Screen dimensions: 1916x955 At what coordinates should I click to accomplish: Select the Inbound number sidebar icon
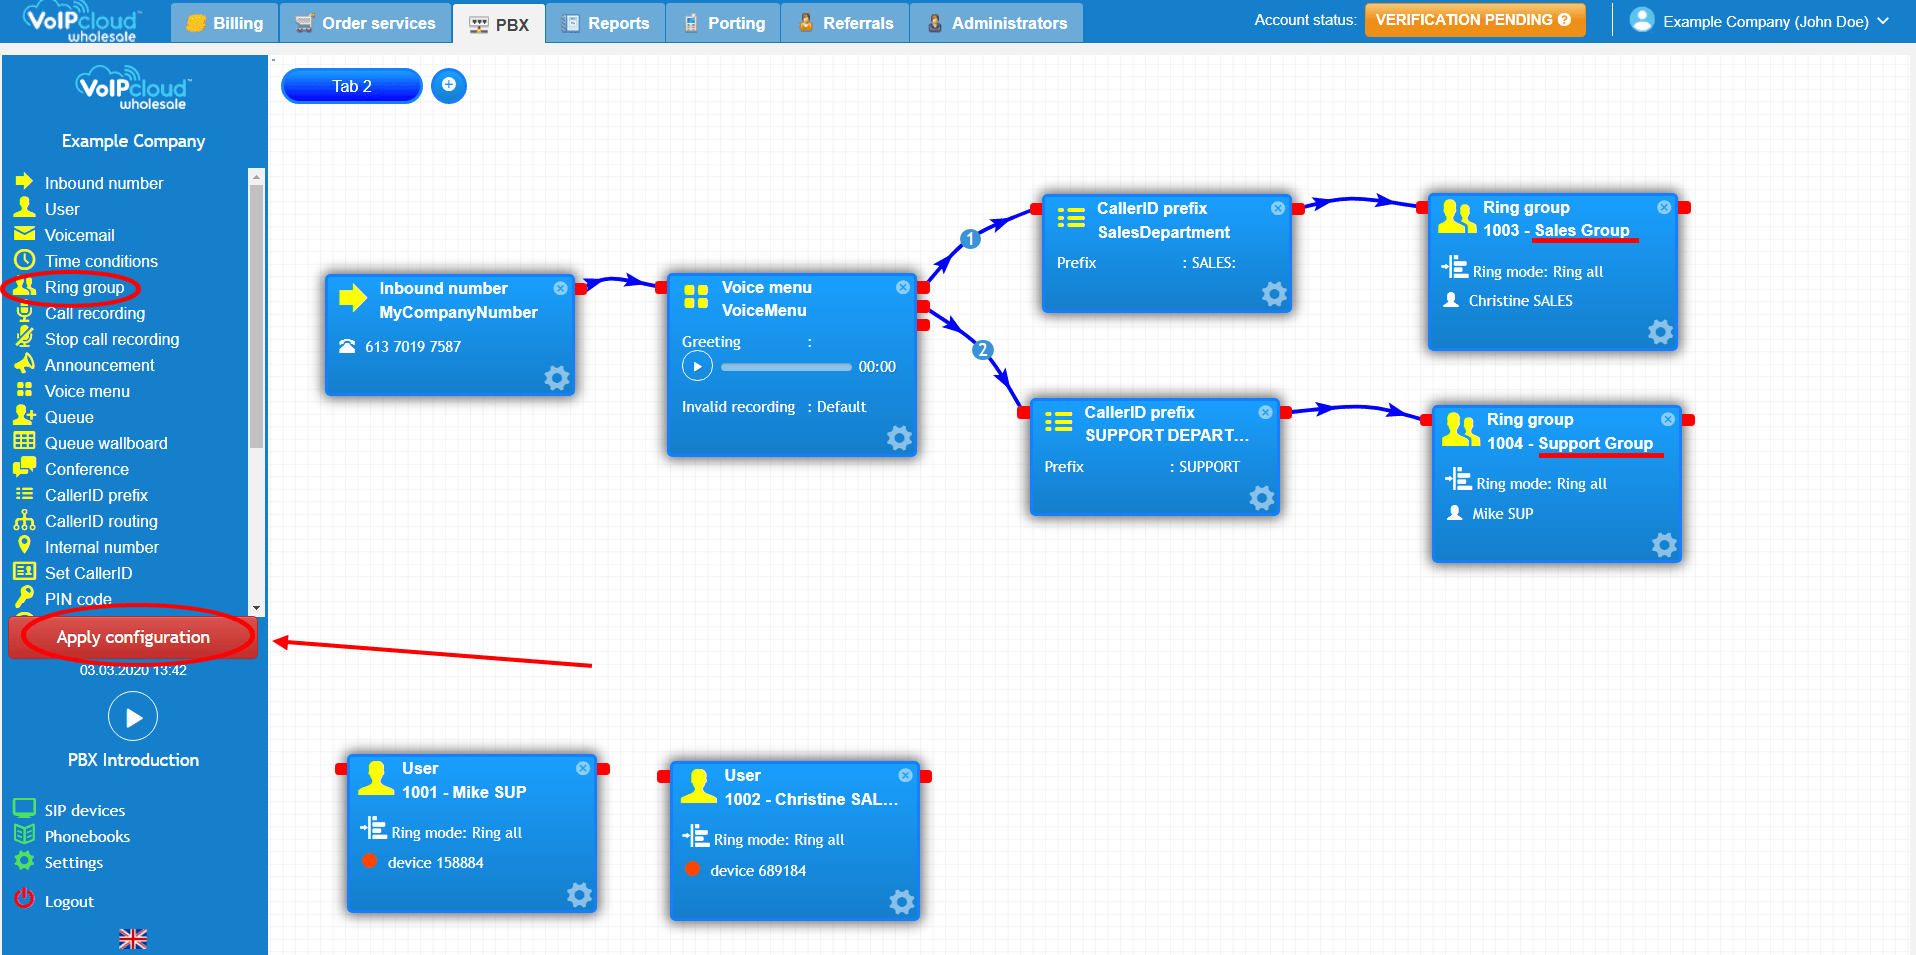(24, 182)
